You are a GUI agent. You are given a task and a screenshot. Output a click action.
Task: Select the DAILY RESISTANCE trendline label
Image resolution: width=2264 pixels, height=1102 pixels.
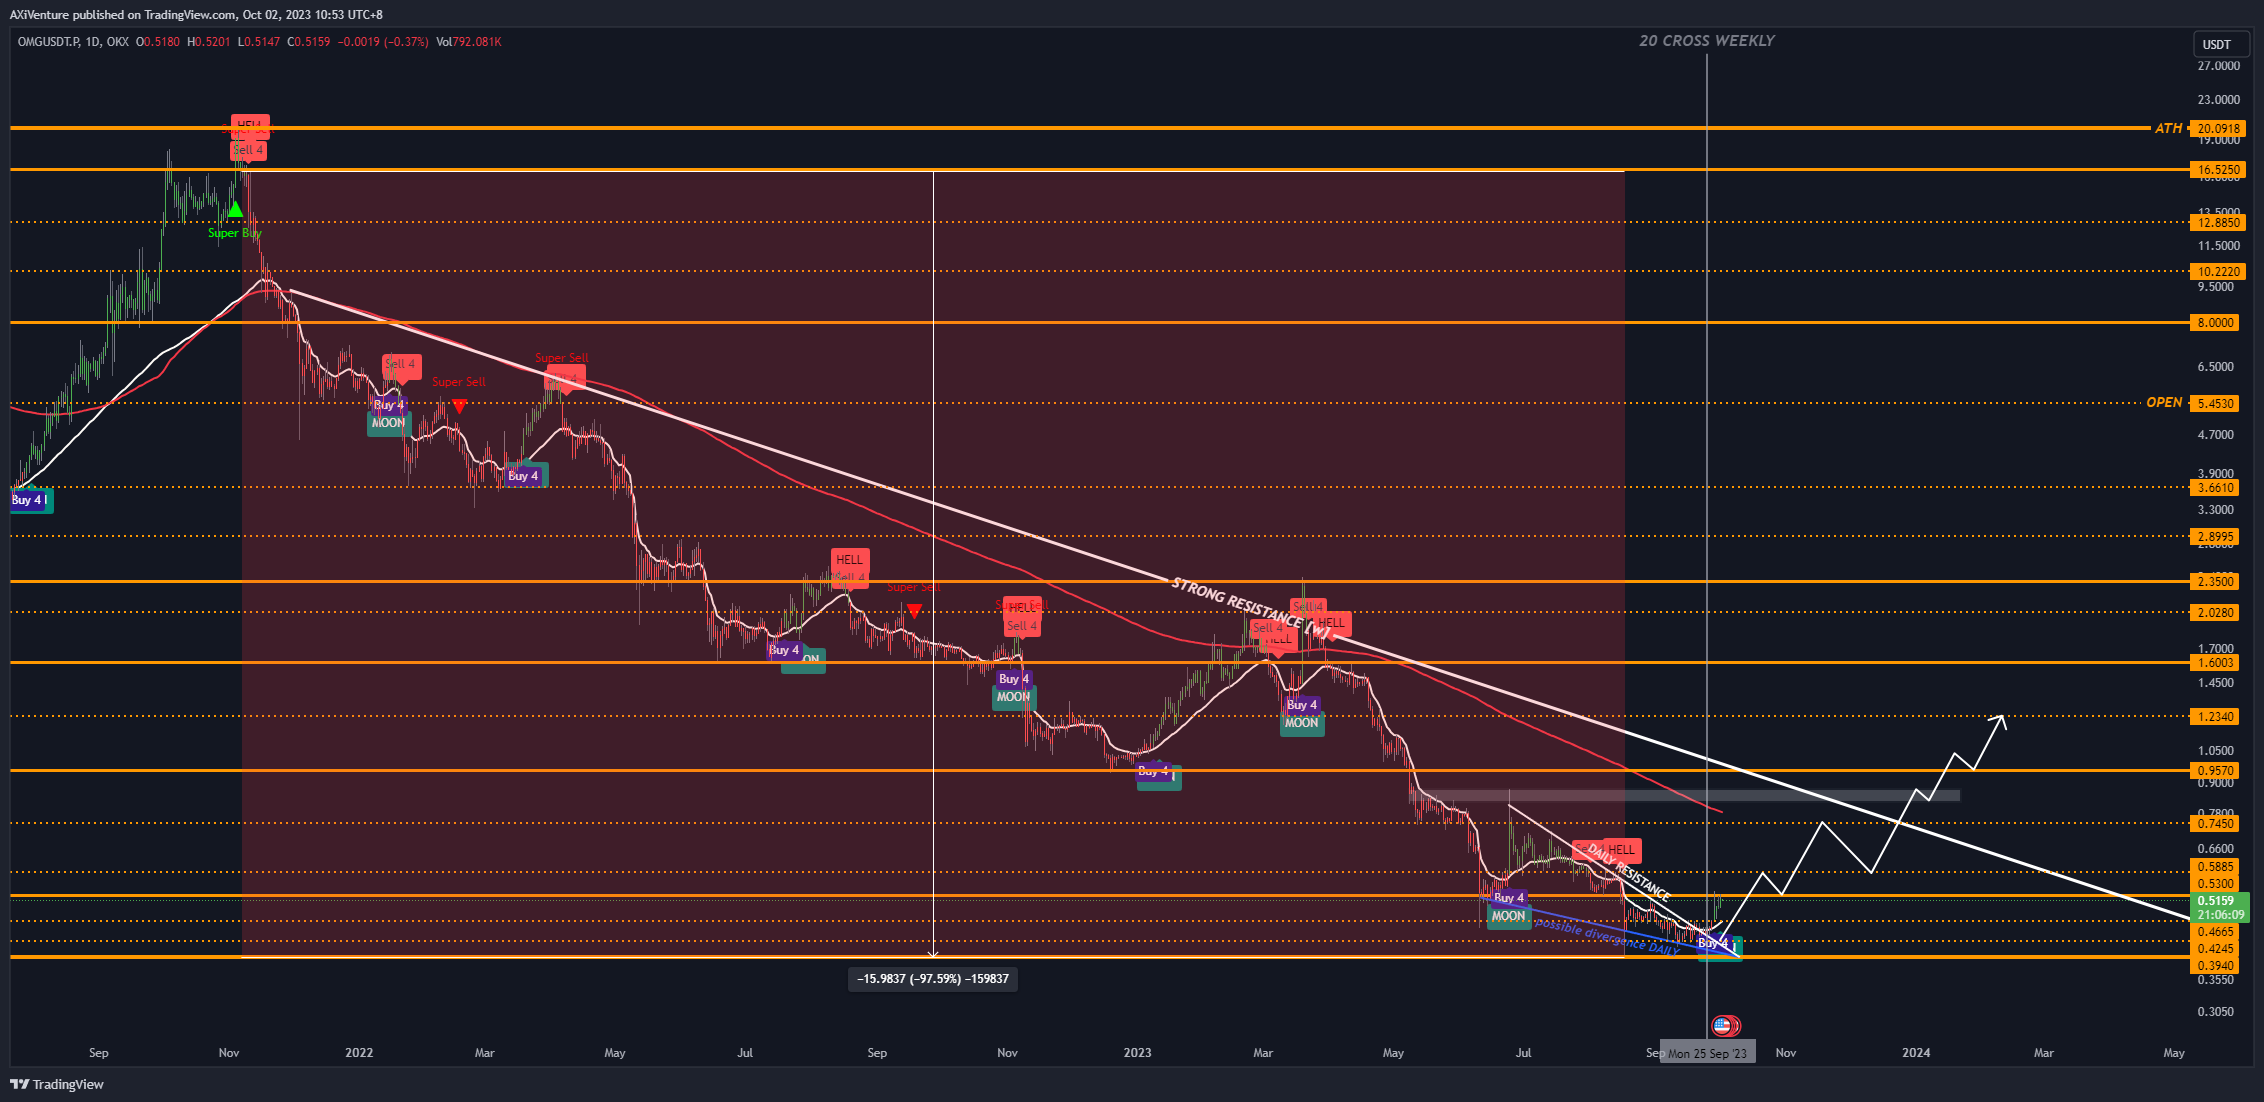click(x=1628, y=872)
